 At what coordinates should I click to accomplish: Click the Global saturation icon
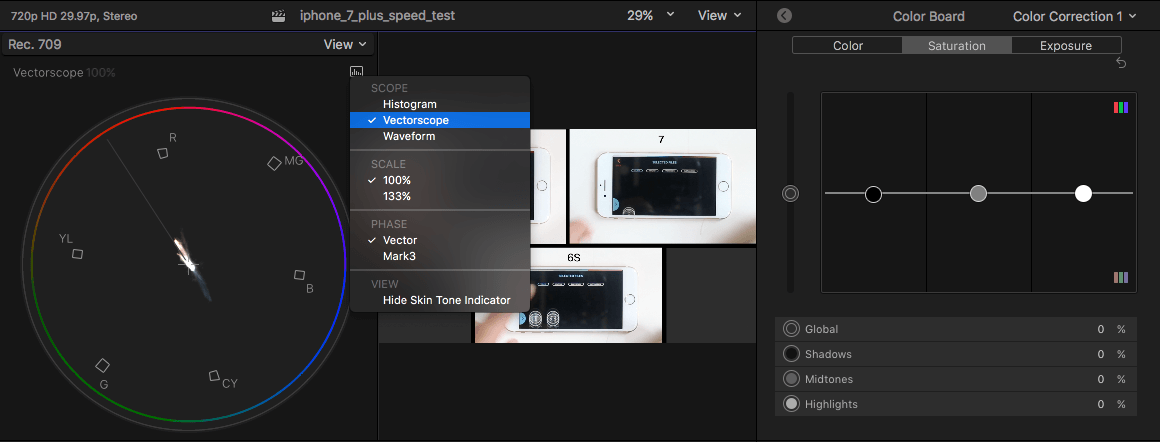coord(792,329)
